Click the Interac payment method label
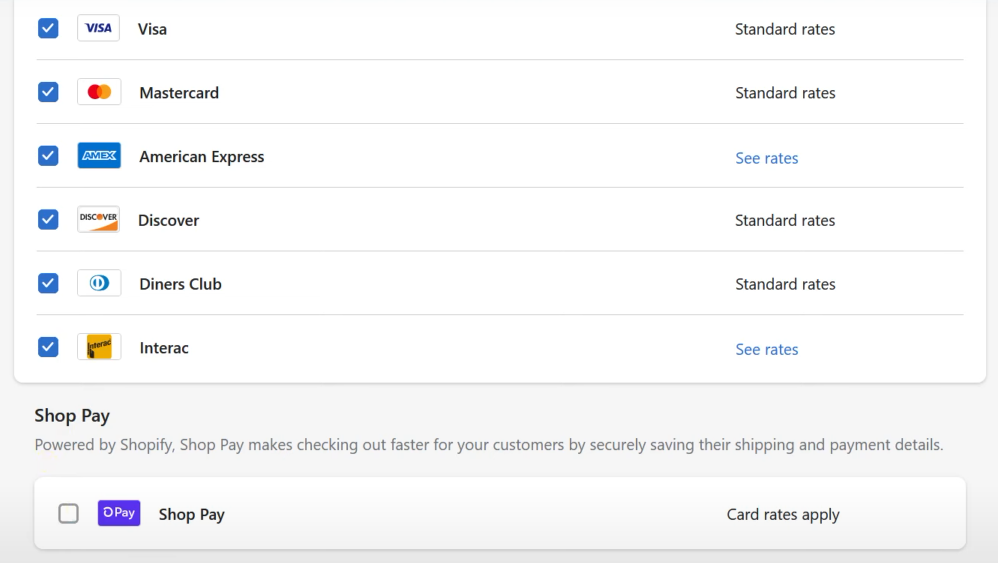 pos(164,348)
